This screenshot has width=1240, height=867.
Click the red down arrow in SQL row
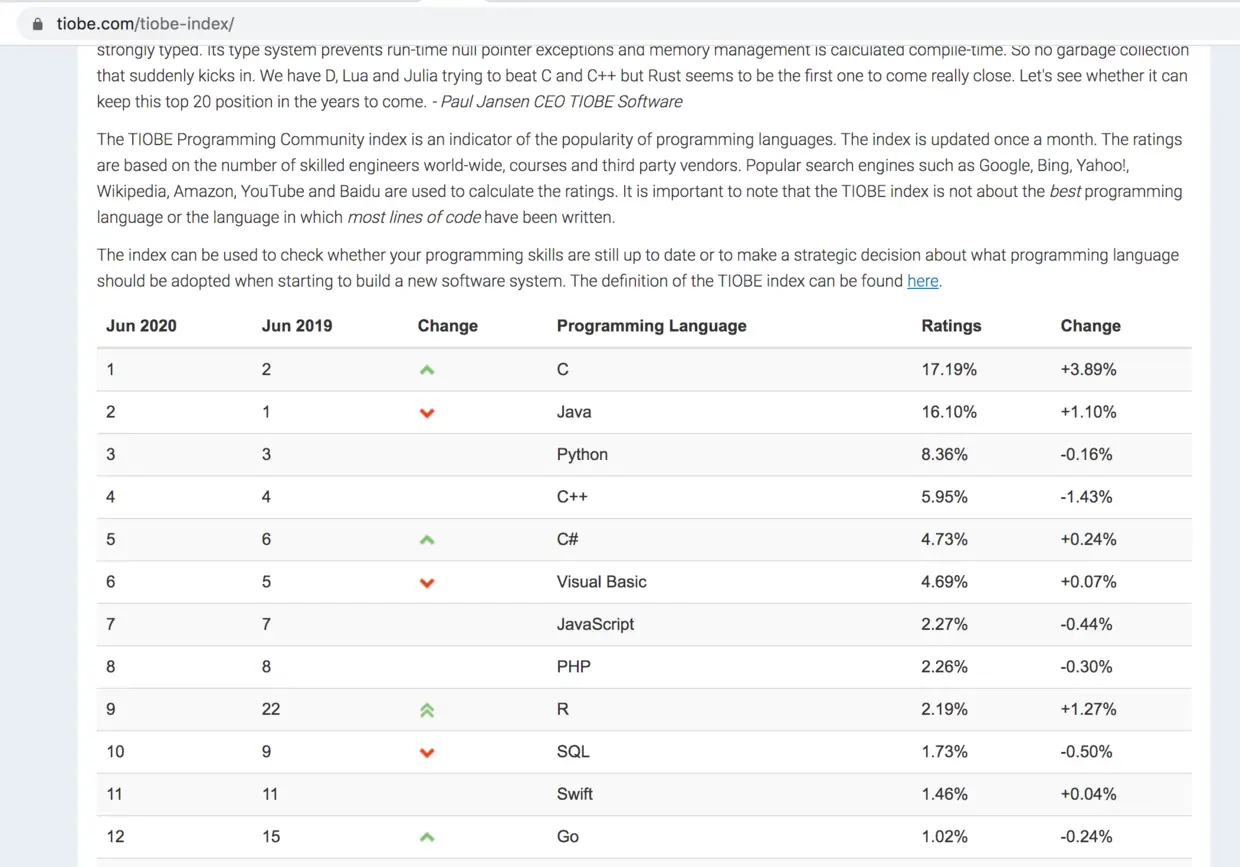pyautogui.click(x=427, y=753)
